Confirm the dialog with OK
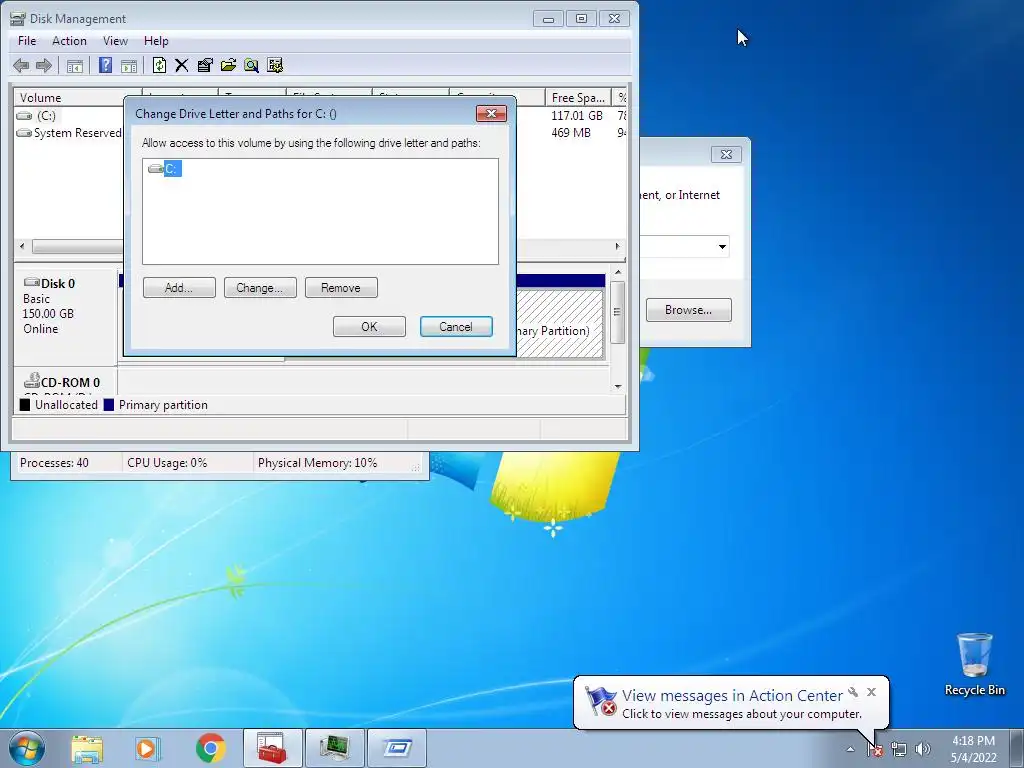This screenshot has height=768, width=1024. tap(369, 327)
